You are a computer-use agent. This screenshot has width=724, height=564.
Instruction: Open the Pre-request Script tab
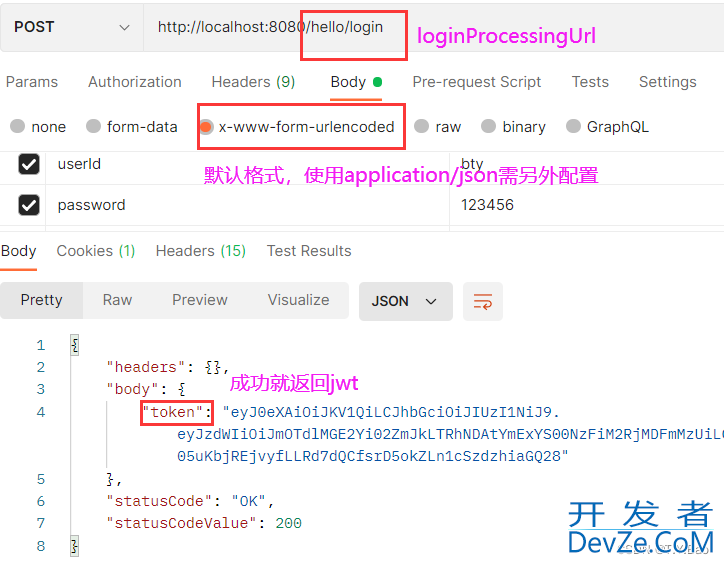[477, 82]
